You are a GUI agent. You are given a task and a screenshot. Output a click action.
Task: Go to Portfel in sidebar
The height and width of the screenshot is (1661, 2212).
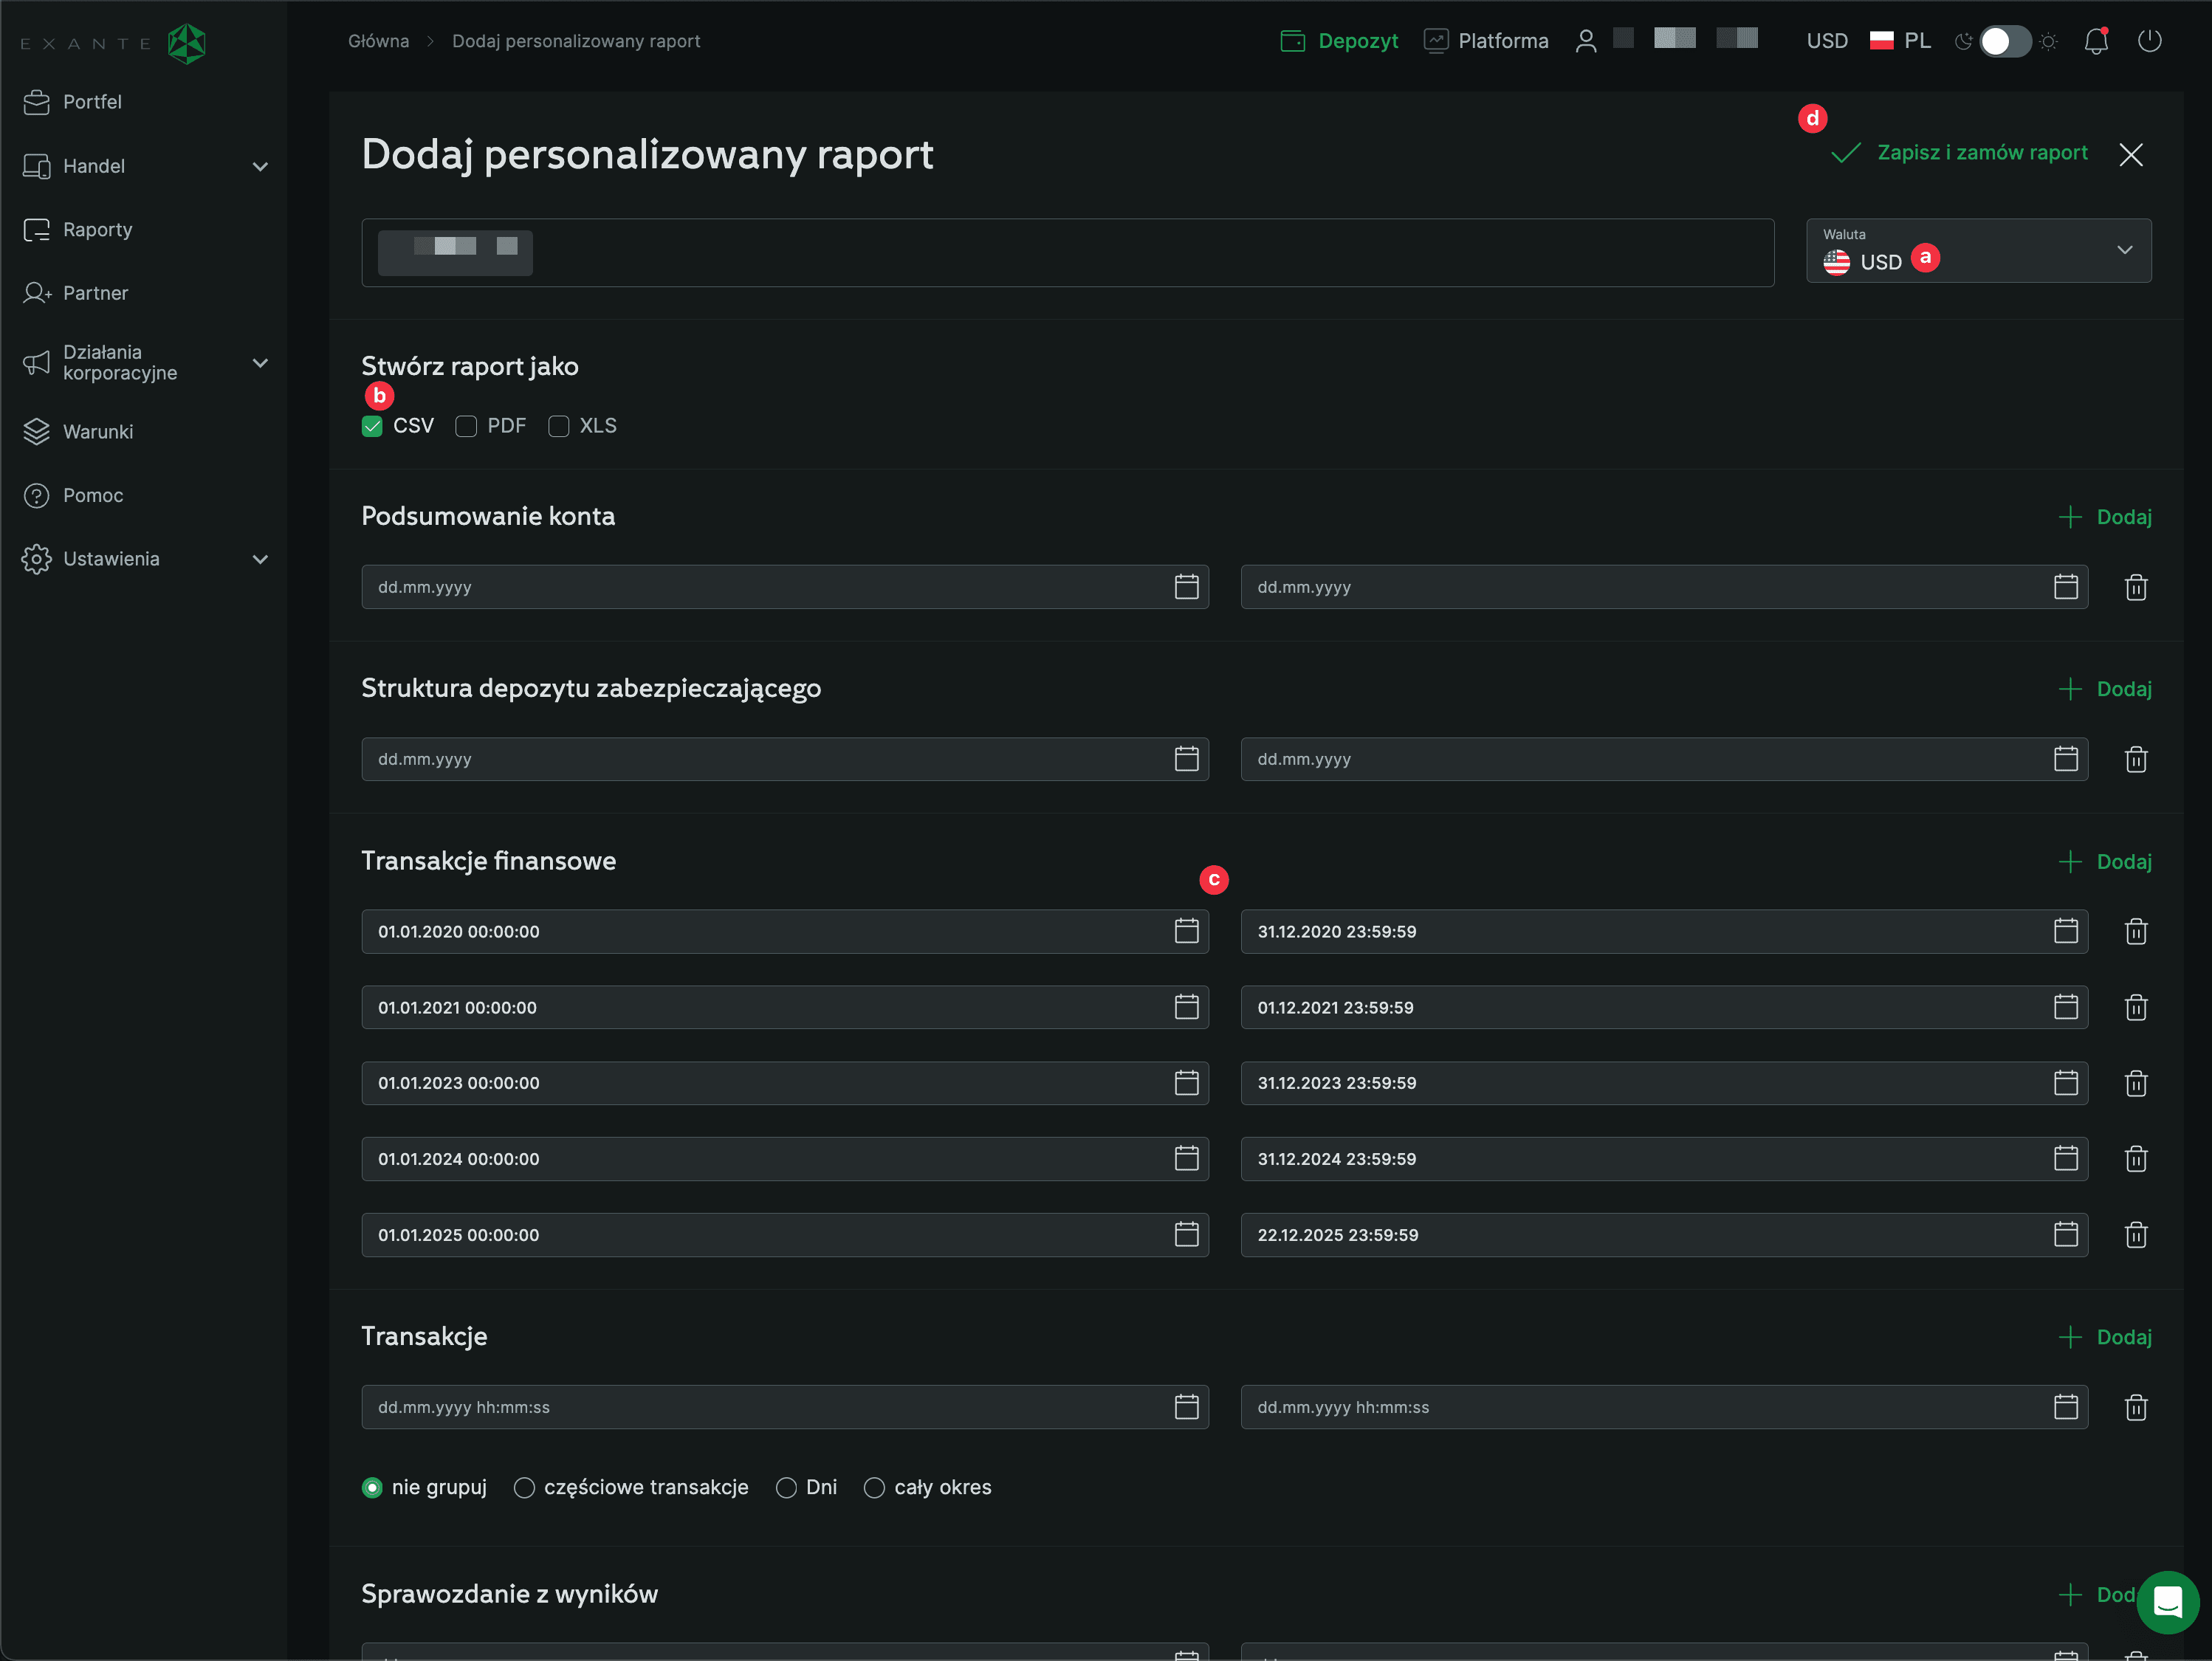click(92, 102)
